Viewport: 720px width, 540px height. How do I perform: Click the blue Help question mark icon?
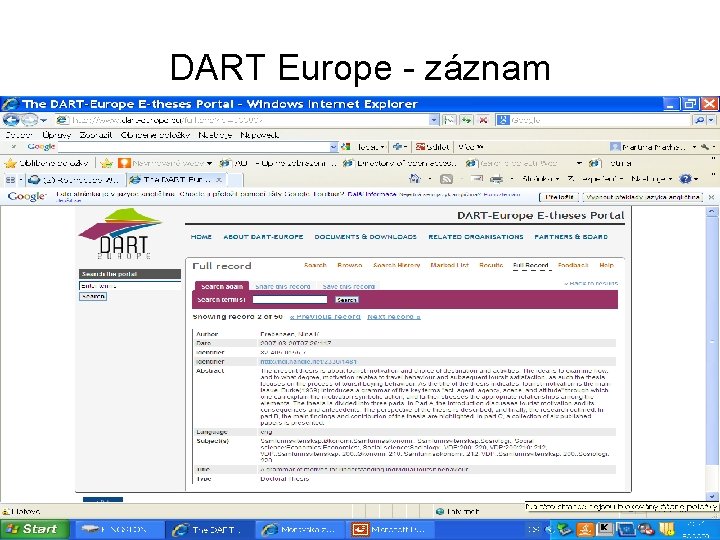[x=686, y=179]
